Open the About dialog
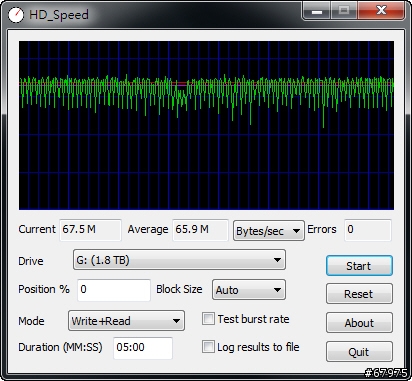The width and height of the screenshot is (412, 381). pyautogui.click(x=359, y=323)
